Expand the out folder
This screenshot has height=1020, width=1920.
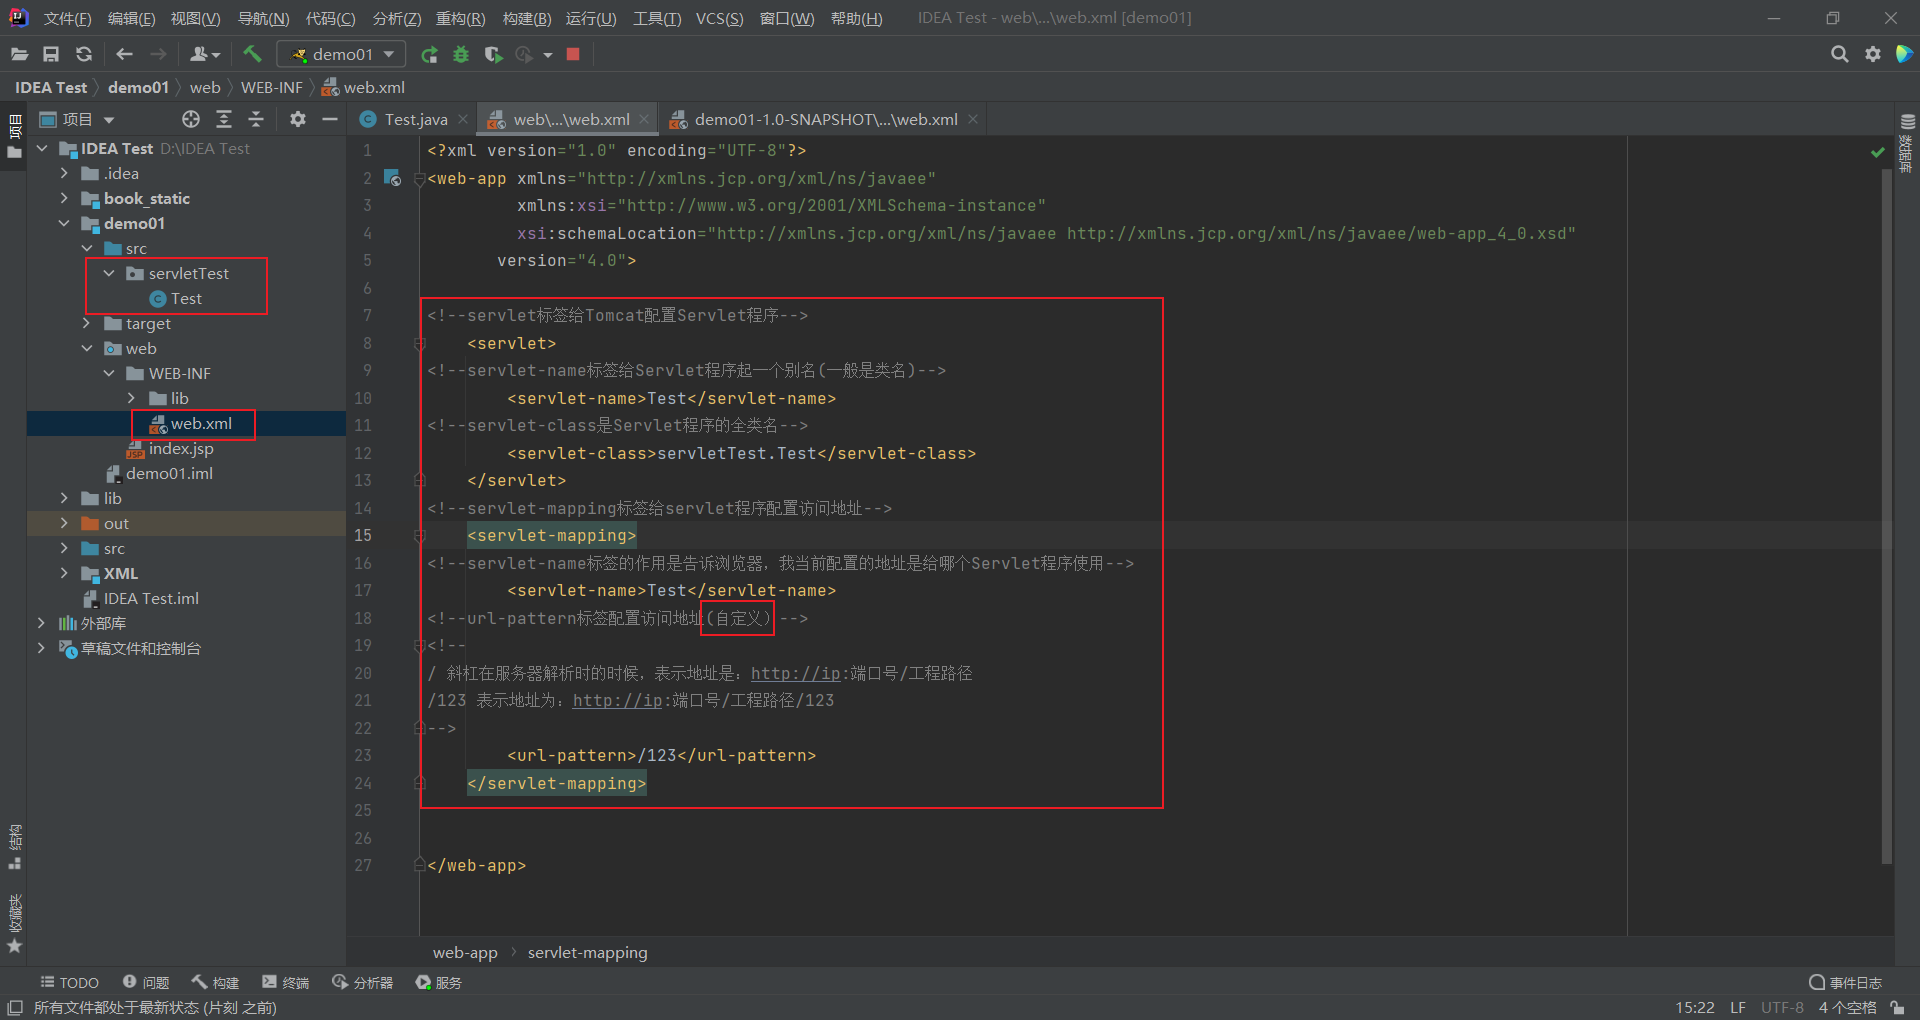pyautogui.click(x=64, y=523)
